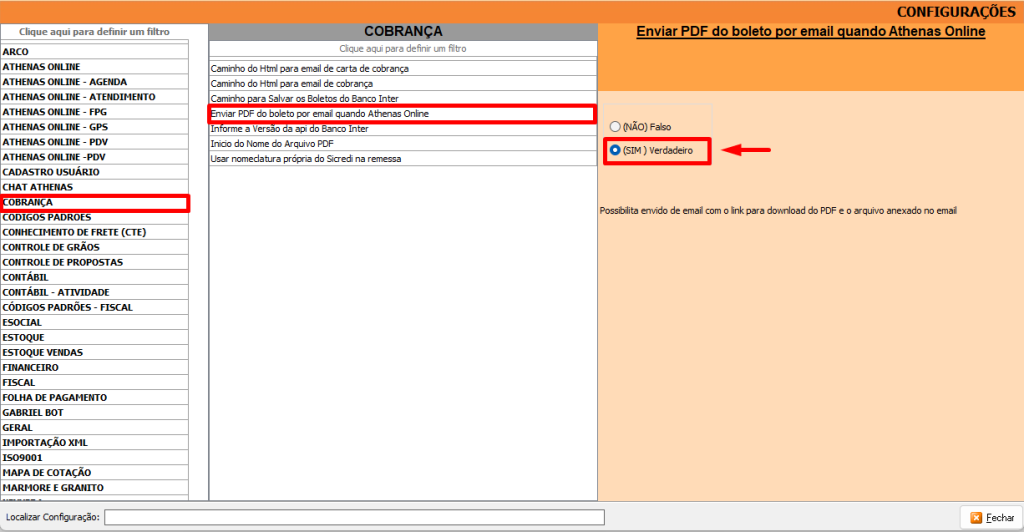The width and height of the screenshot is (1024, 532).
Task: Select Inicio do Nome do Arquivo PDF
Action: 403,144
